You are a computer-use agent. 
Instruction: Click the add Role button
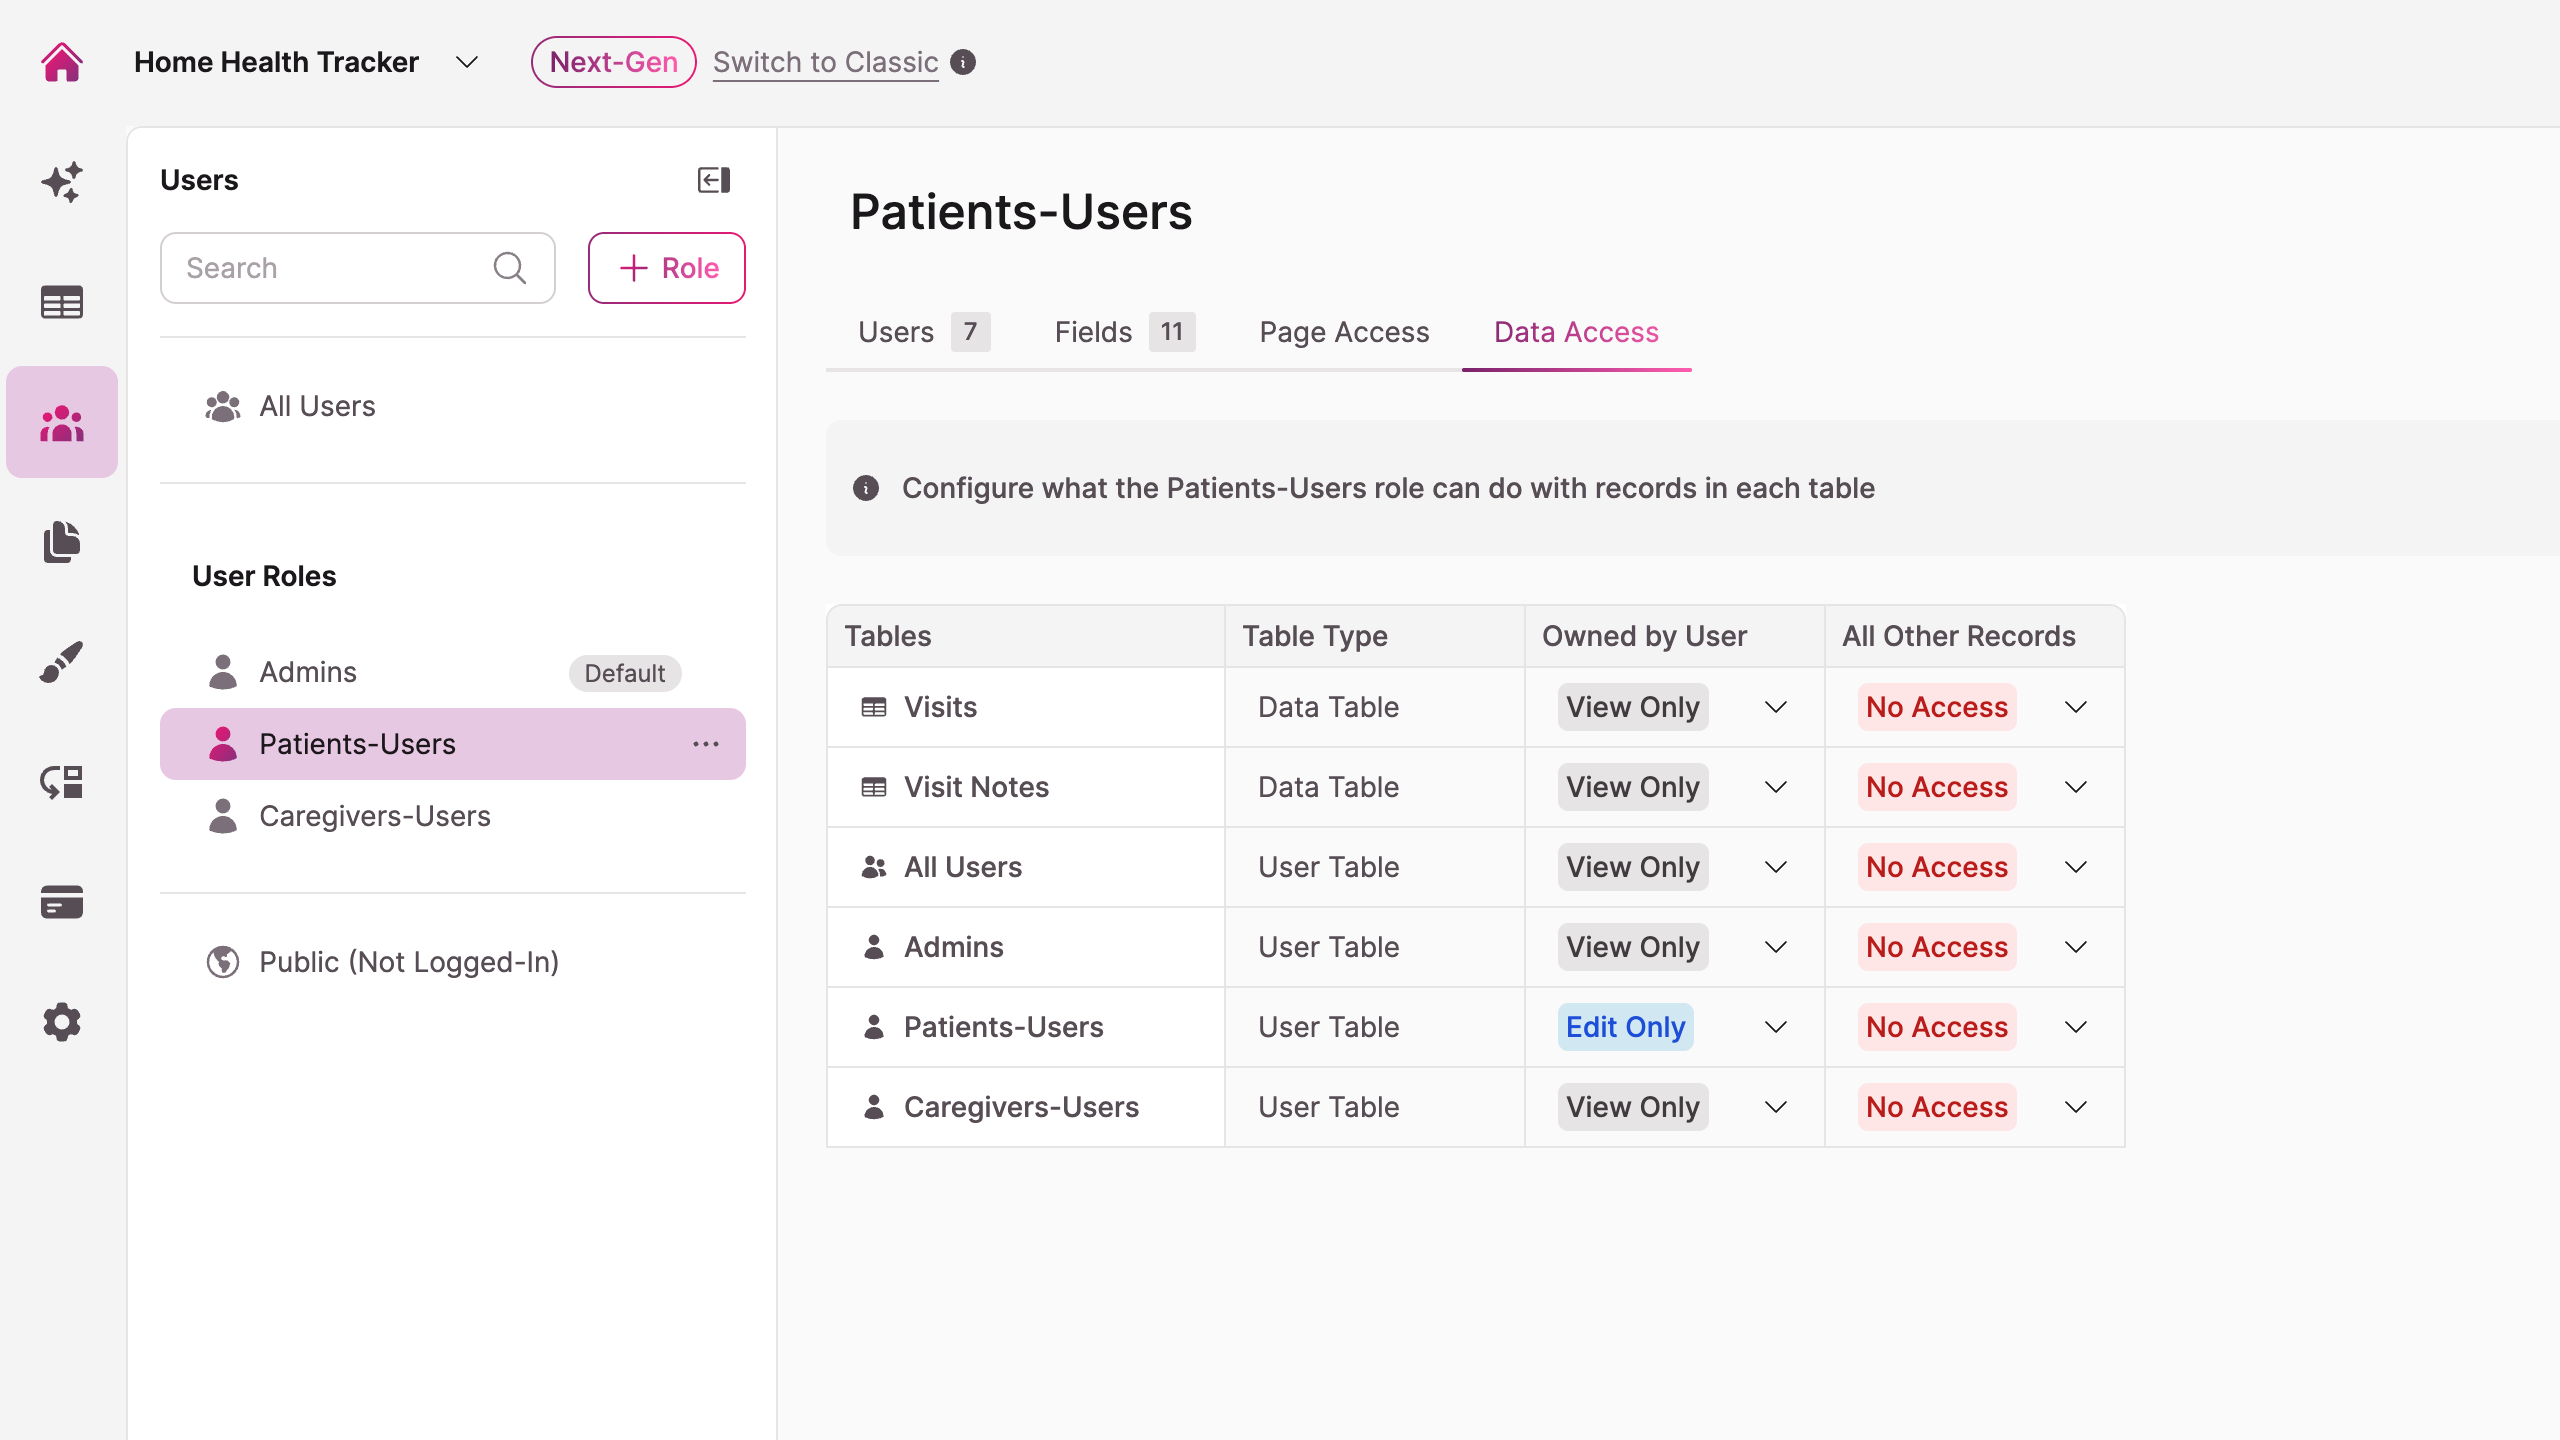(x=667, y=268)
